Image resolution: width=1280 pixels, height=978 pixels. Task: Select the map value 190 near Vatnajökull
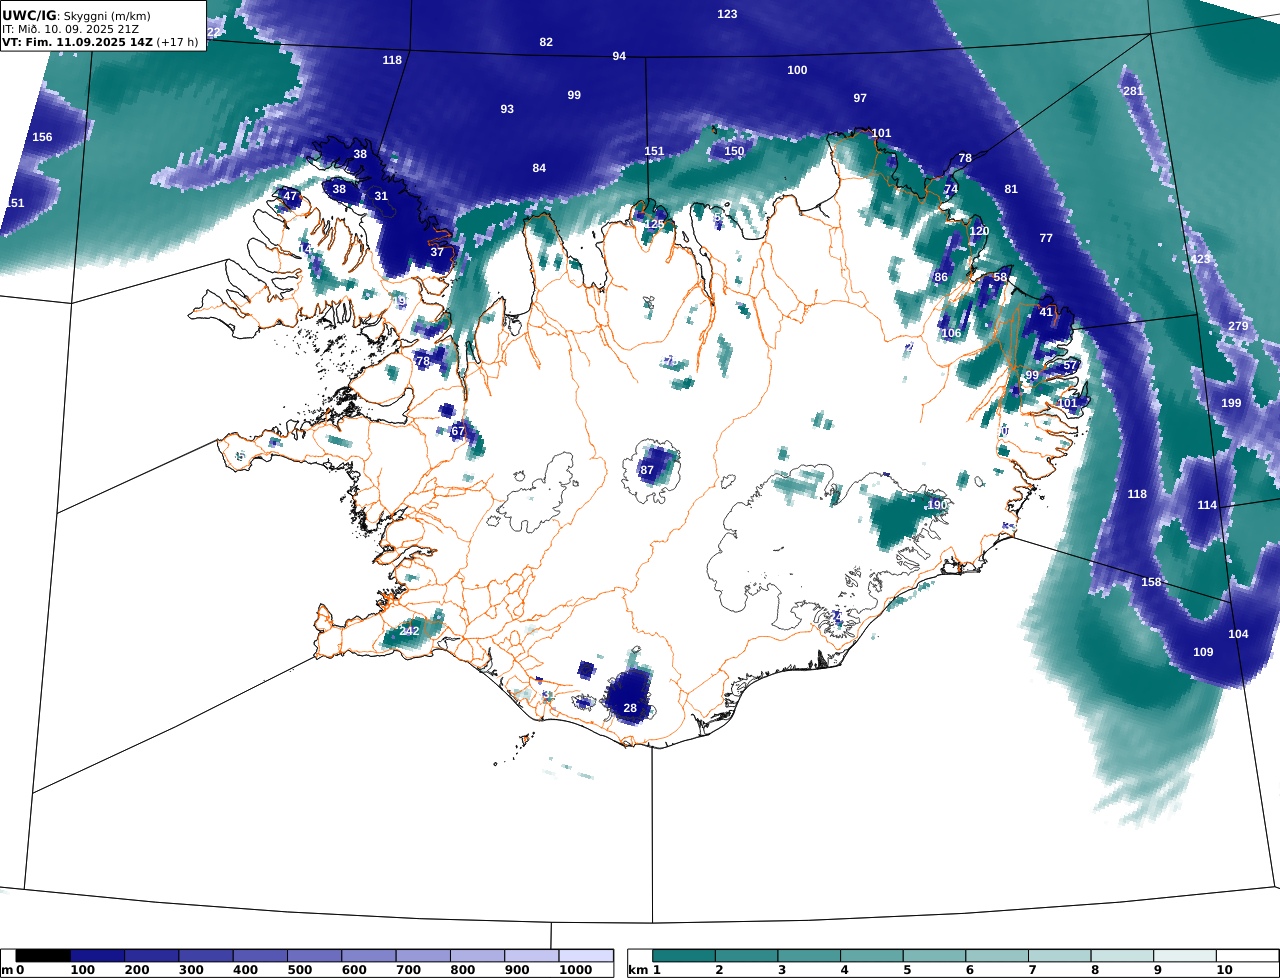pos(937,505)
